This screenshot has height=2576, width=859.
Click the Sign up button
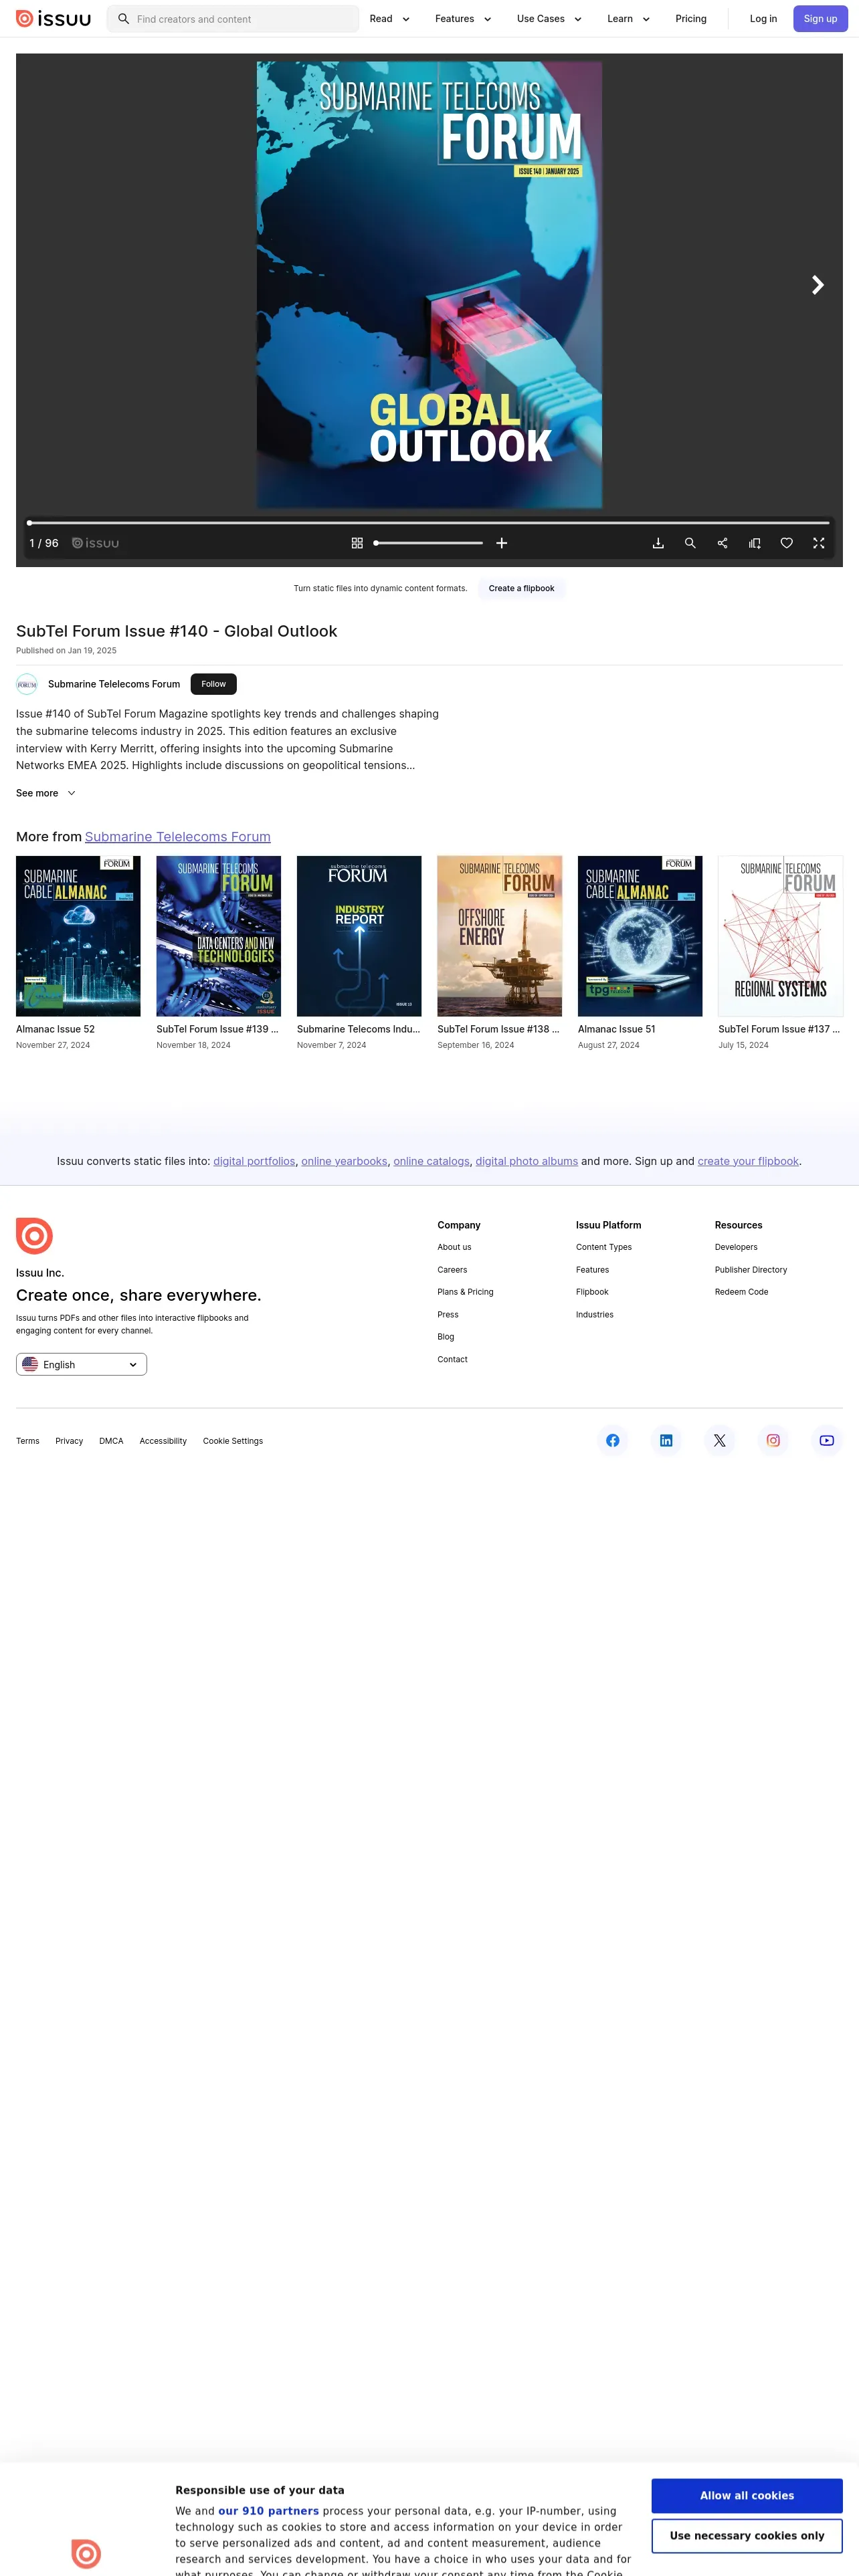(x=820, y=19)
